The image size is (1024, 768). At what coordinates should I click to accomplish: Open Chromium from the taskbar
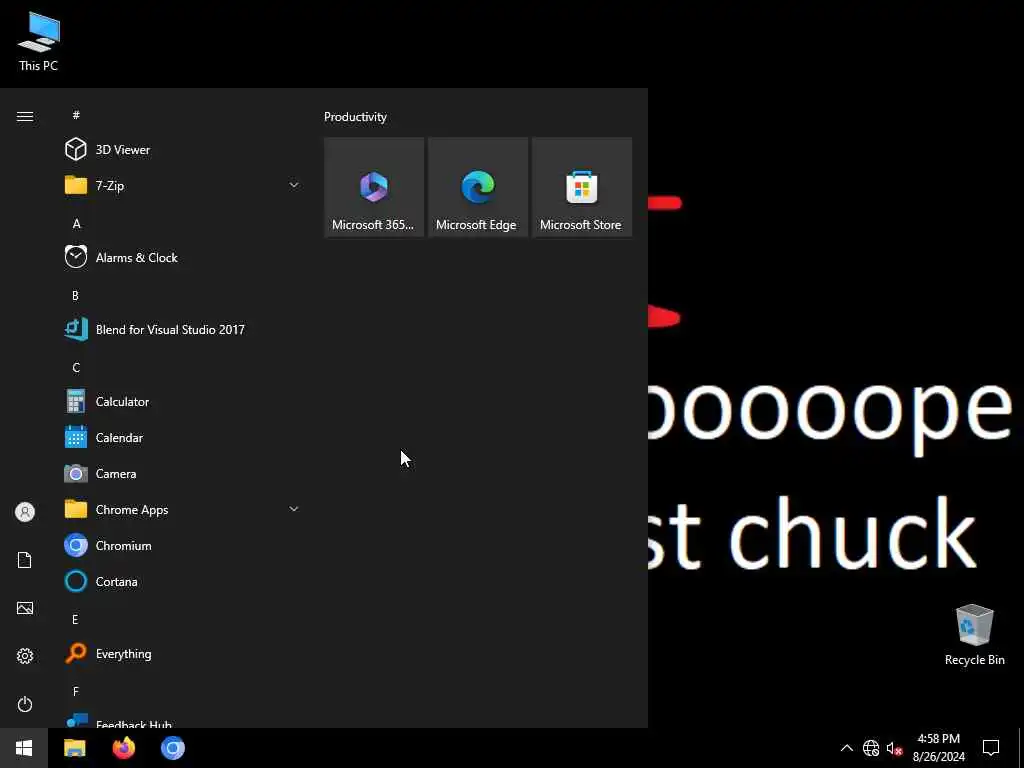[x=173, y=748]
